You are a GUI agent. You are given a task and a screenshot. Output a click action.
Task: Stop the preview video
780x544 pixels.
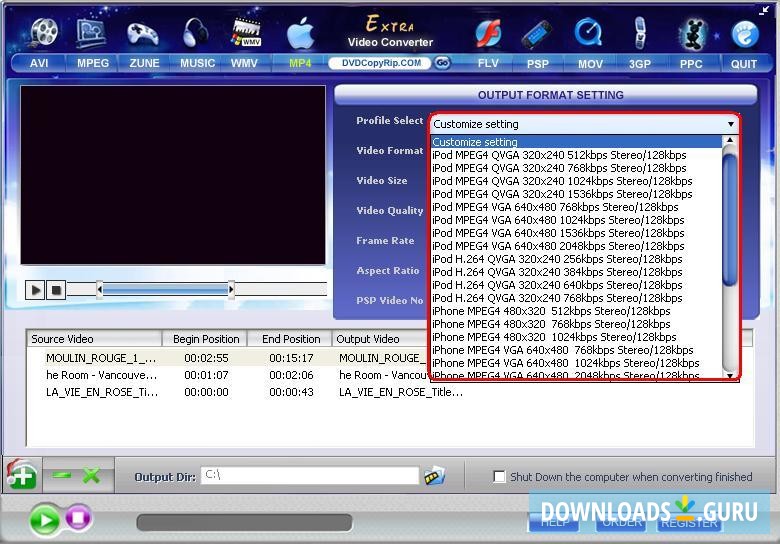tap(56, 289)
